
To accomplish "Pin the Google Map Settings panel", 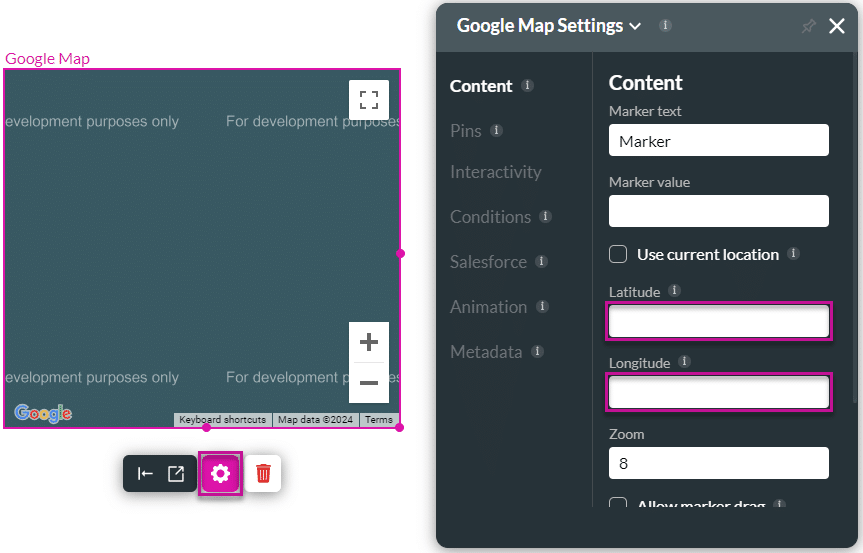I will click(x=808, y=27).
